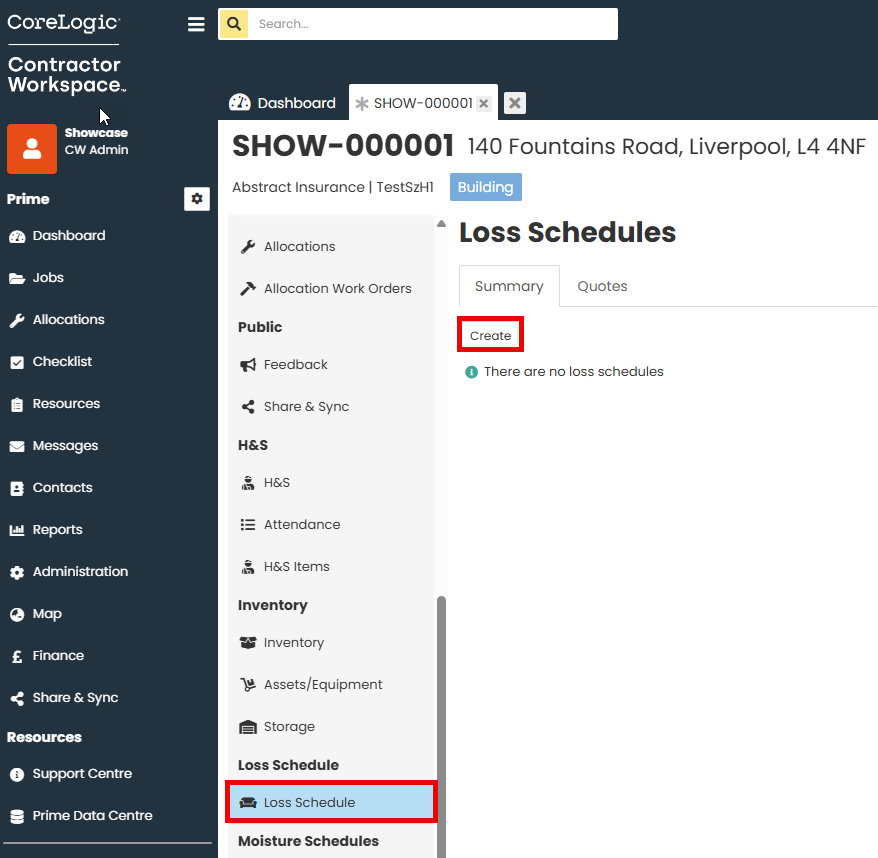Click job menu scrollbar up arrow
The width and height of the screenshot is (878, 858).
(x=441, y=223)
